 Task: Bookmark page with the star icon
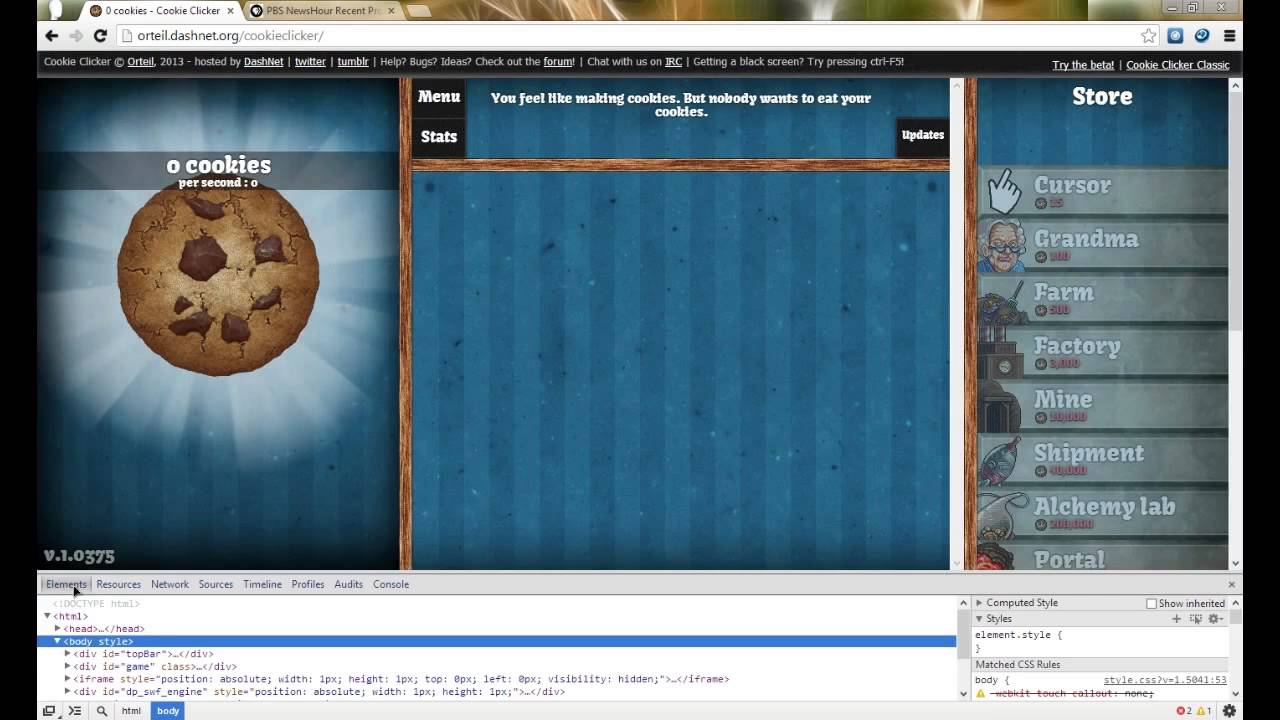click(1149, 35)
